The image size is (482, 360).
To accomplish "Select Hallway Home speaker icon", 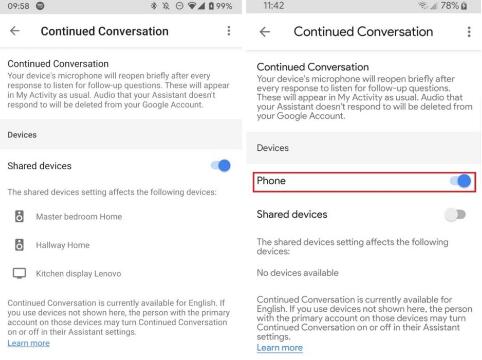I will pos(19,245).
